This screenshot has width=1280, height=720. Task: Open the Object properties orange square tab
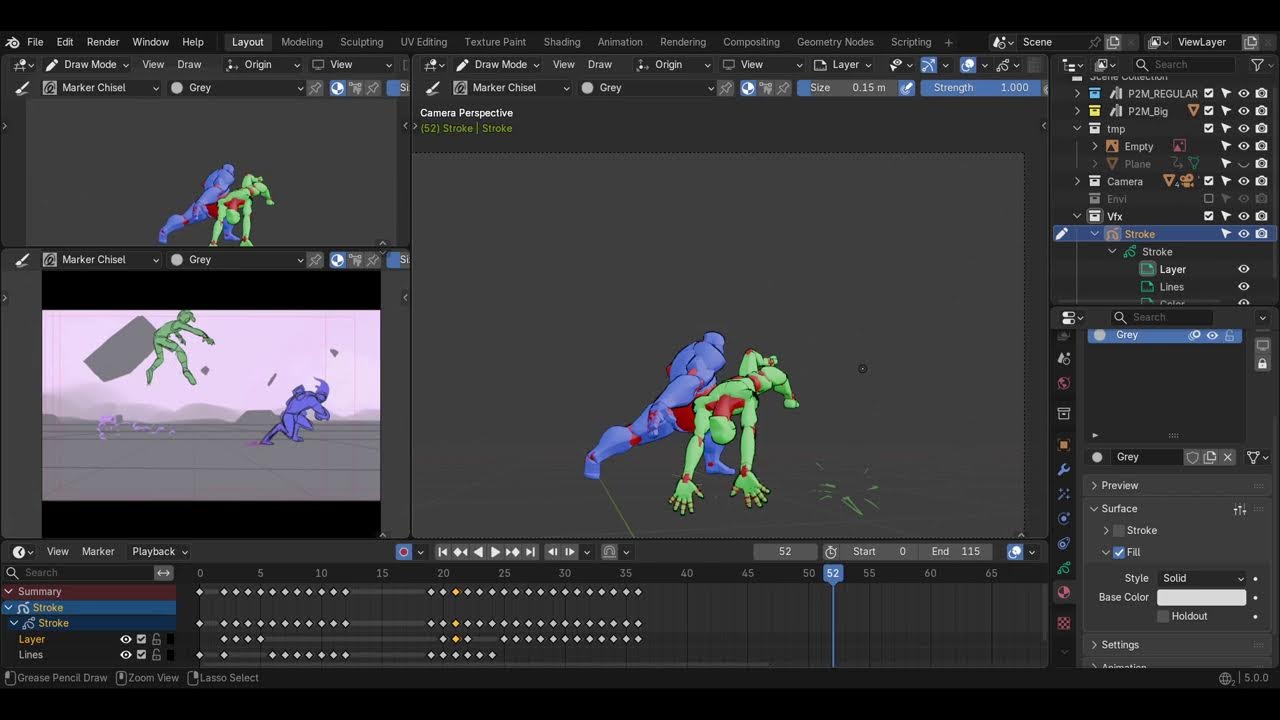tap(1064, 444)
